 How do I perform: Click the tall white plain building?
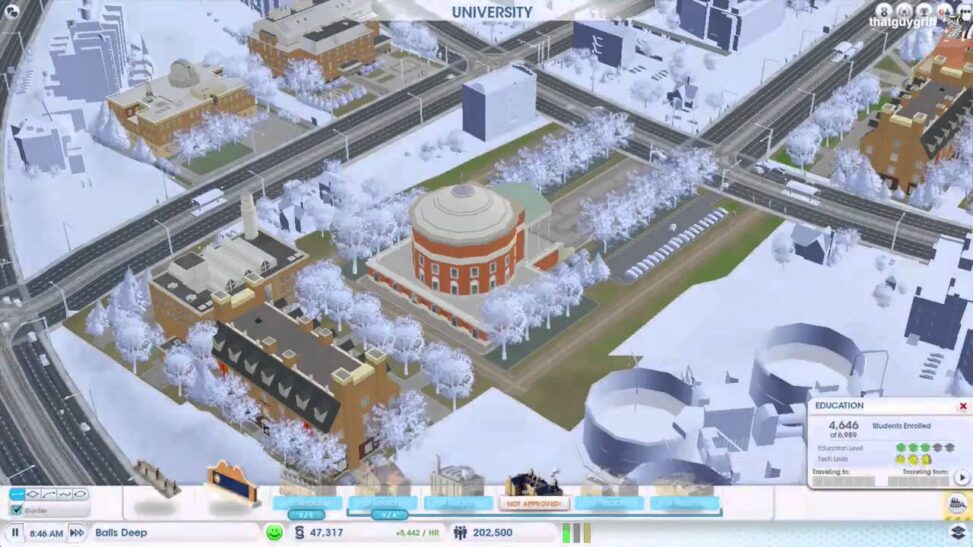pos(498,102)
